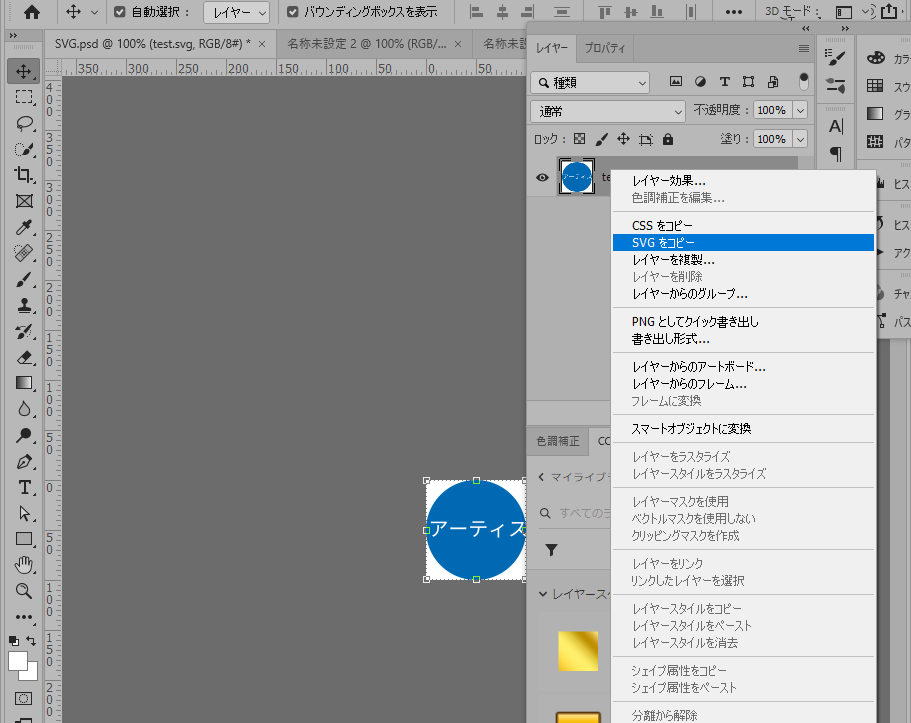This screenshot has height=723, width=911.
Task: Switch to the SVG.psd document tab
Action: click(153, 44)
